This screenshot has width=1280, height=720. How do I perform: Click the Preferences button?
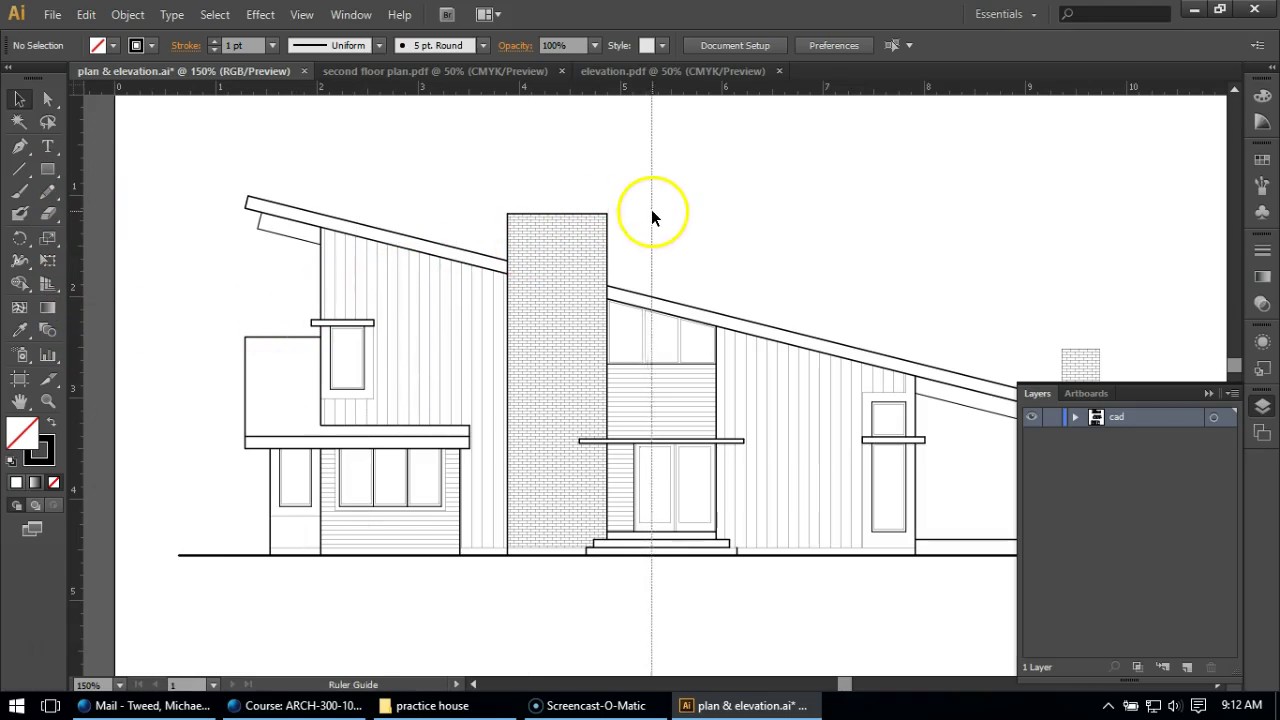[834, 45]
